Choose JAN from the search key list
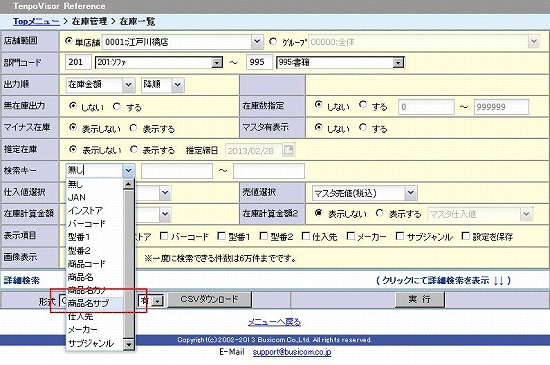550x365 pixels. (x=95, y=197)
